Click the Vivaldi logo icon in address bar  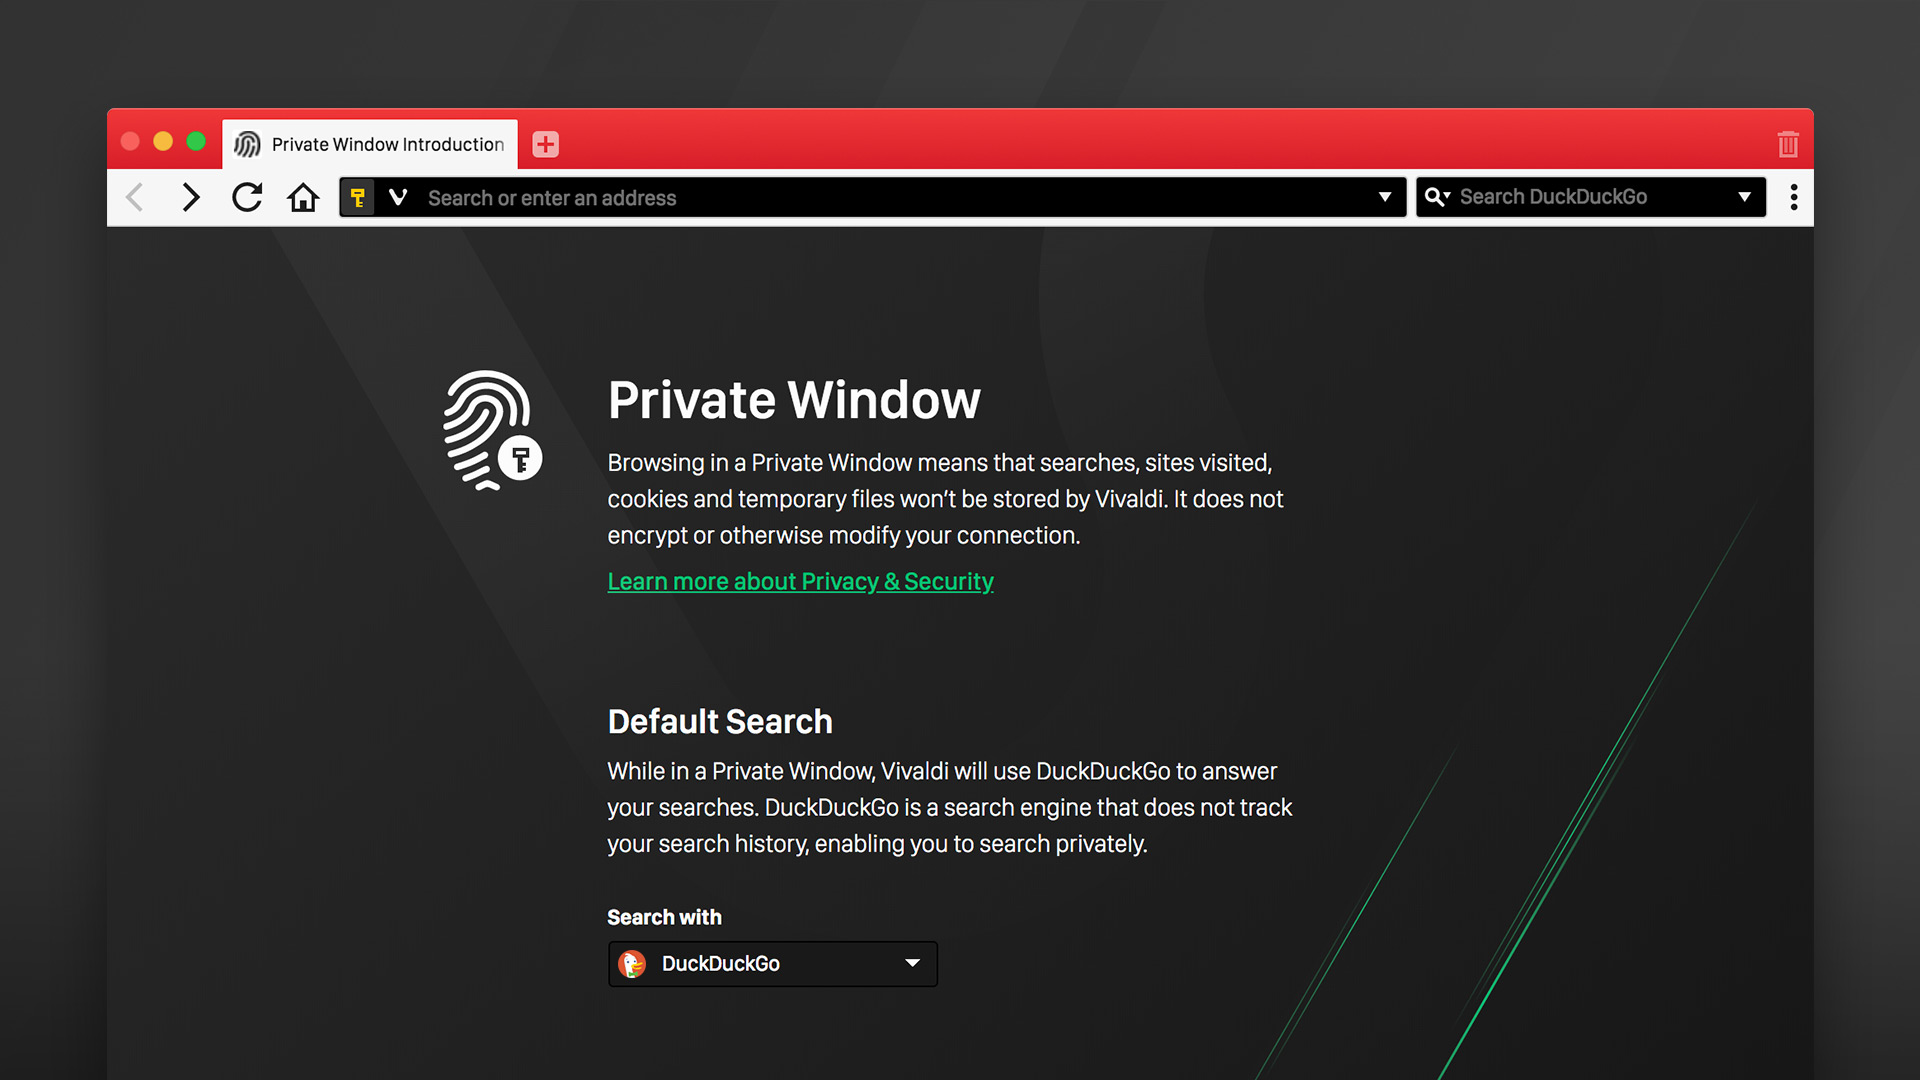[397, 199]
